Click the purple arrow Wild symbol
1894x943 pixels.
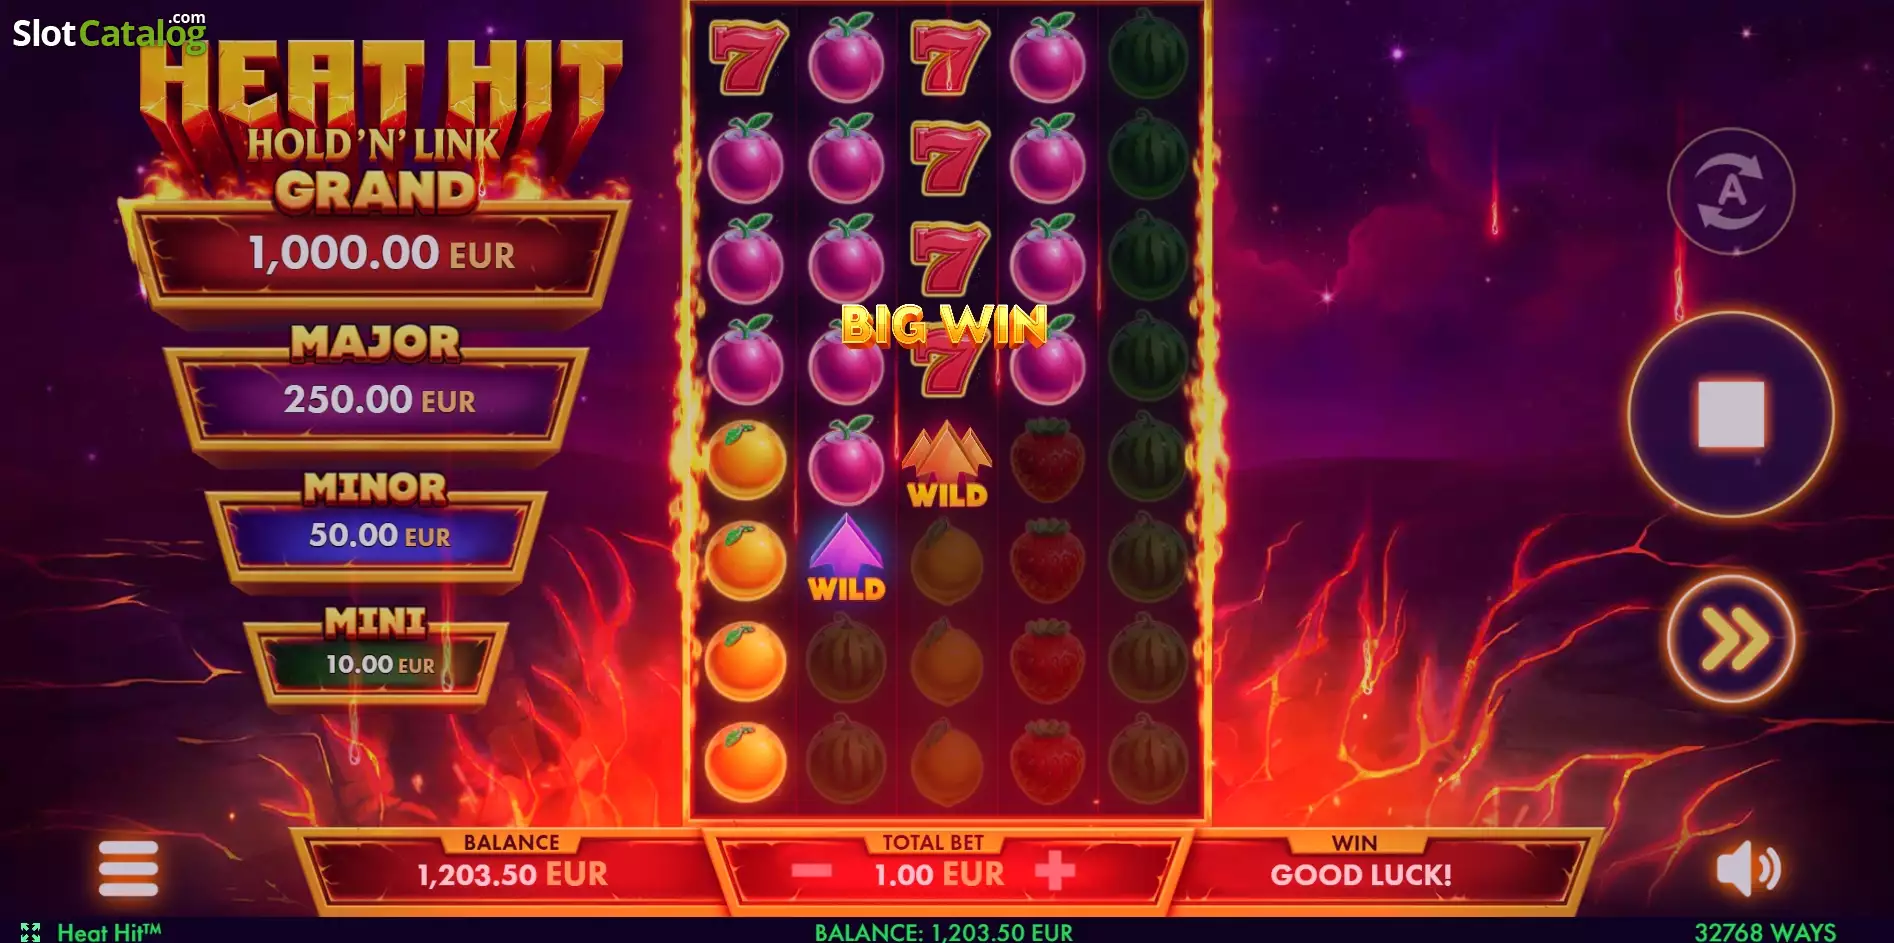[846, 558]
